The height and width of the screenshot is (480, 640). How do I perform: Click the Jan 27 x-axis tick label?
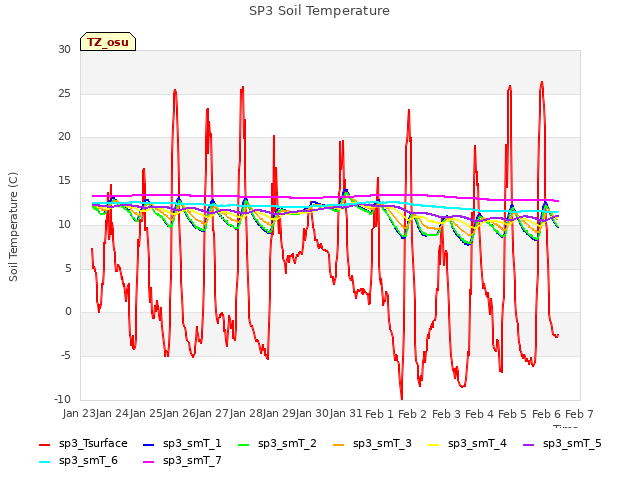(212, 413)
